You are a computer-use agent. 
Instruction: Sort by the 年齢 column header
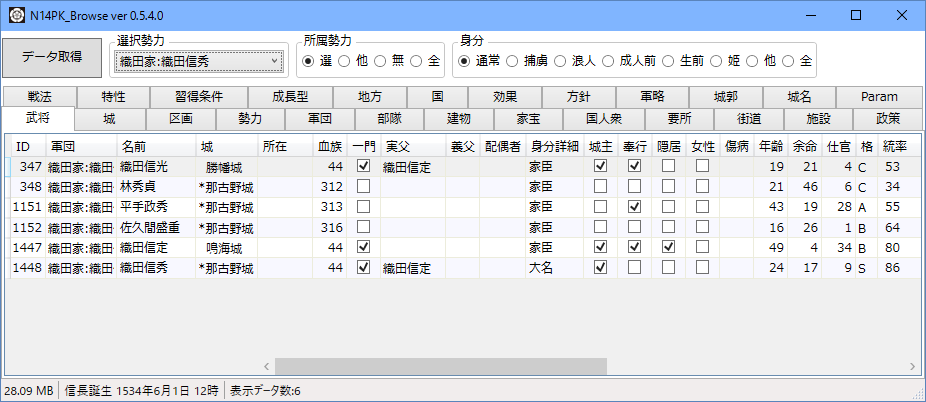coord(770,146)
